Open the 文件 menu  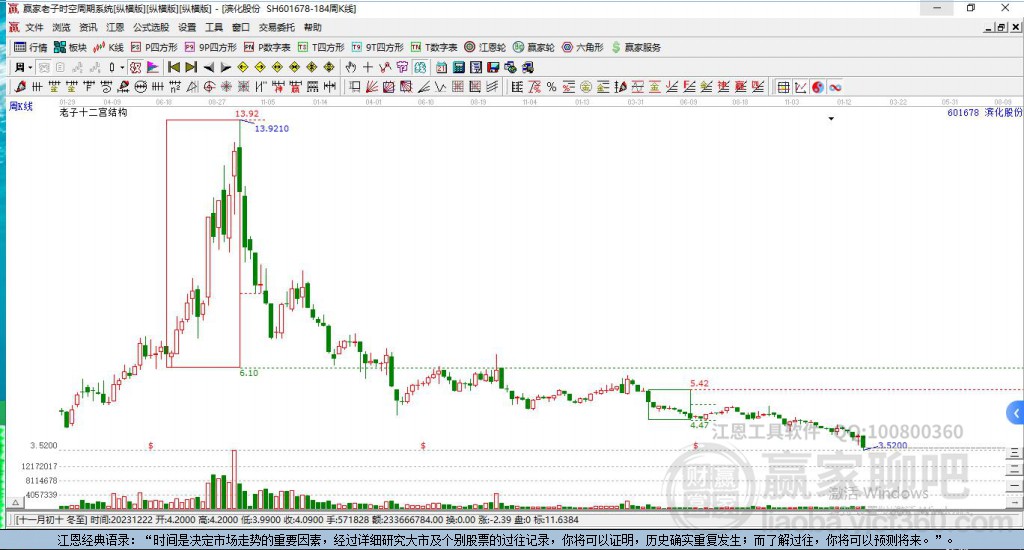click(x=34, y=27)
